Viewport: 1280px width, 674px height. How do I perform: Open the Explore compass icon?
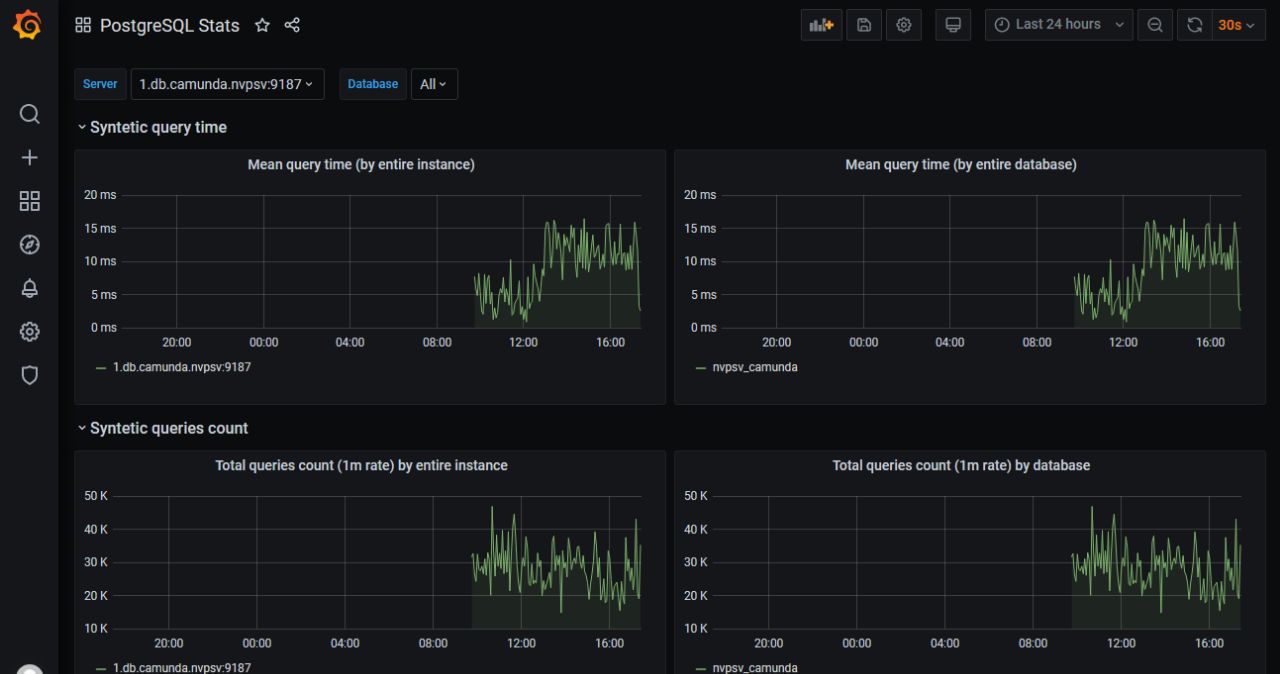click(30, 245)
